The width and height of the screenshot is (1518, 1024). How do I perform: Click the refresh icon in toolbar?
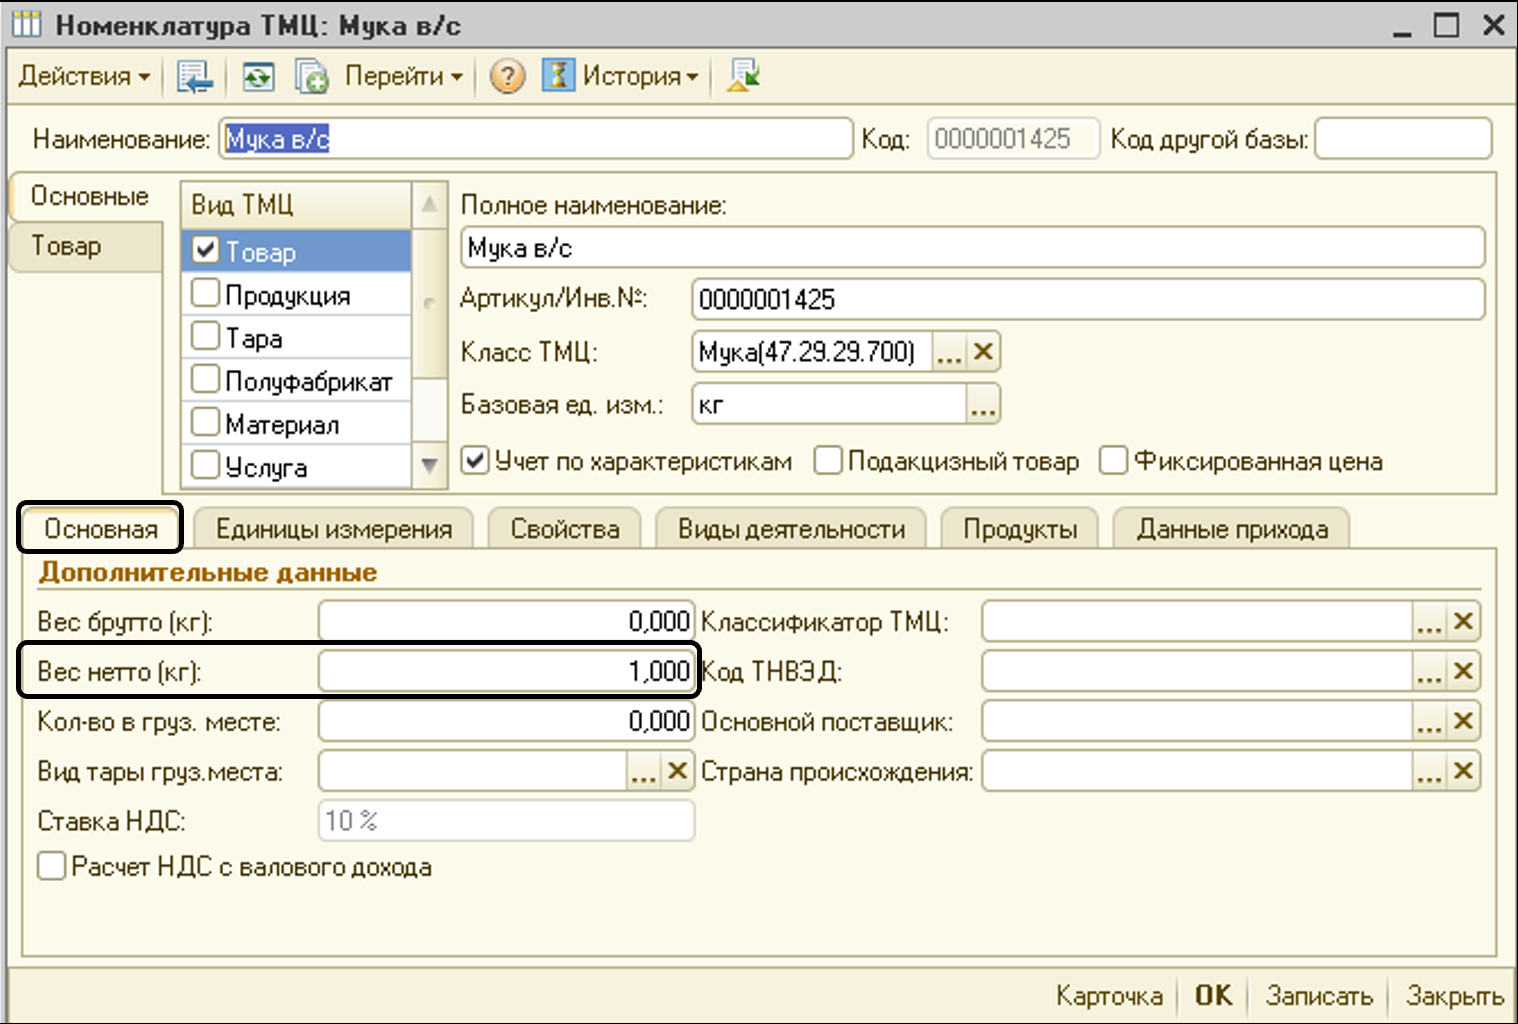point(258,76)
